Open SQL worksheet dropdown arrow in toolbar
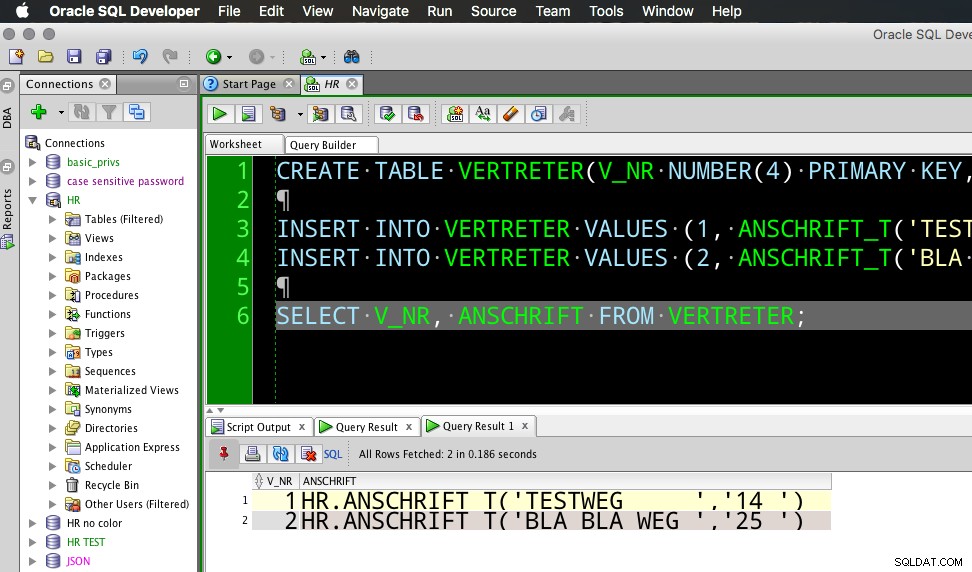The height and width of the screenshot is (572, 972). [x=324, y=58]
